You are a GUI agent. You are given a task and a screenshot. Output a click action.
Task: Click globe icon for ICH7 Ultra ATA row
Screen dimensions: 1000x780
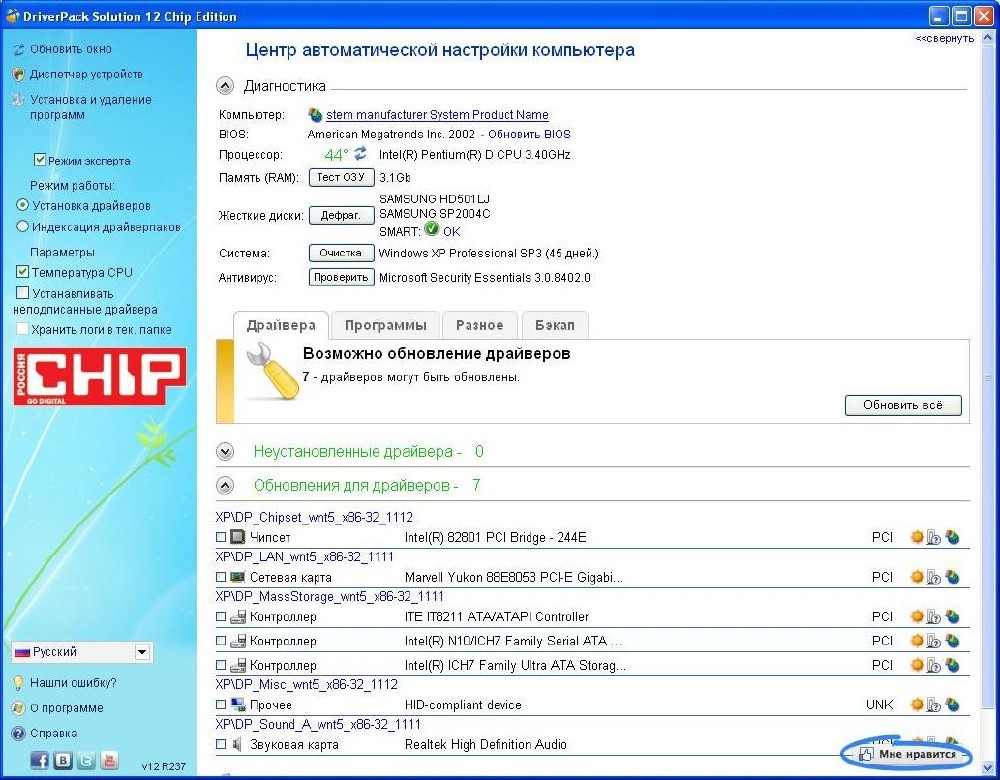[952, 665]
